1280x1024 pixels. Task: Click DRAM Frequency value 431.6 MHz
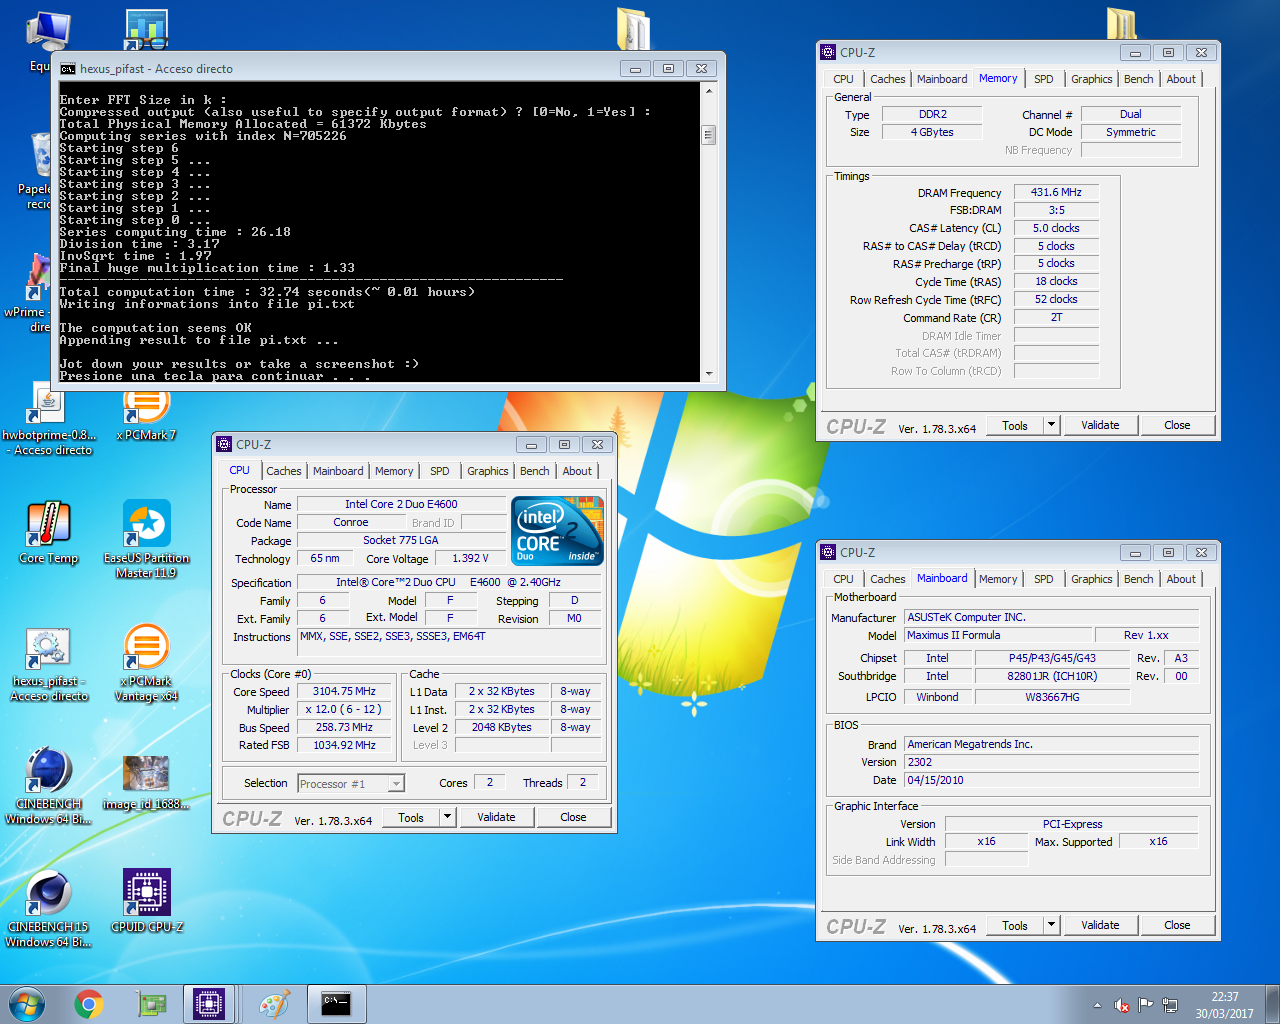click(1056, 192)
